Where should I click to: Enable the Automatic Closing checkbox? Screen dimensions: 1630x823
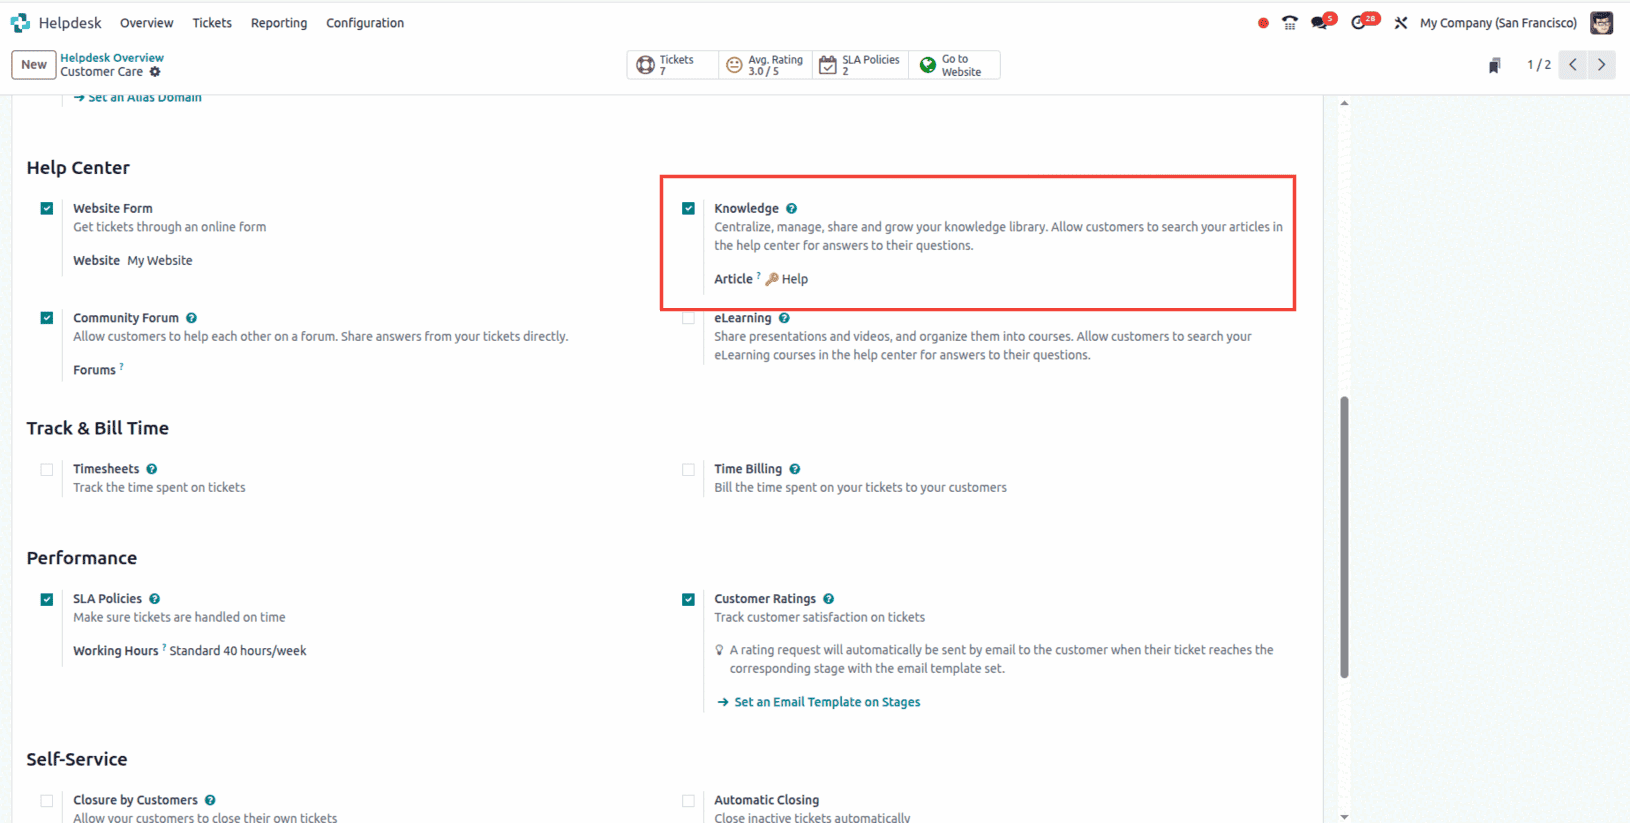pos(688,800)
